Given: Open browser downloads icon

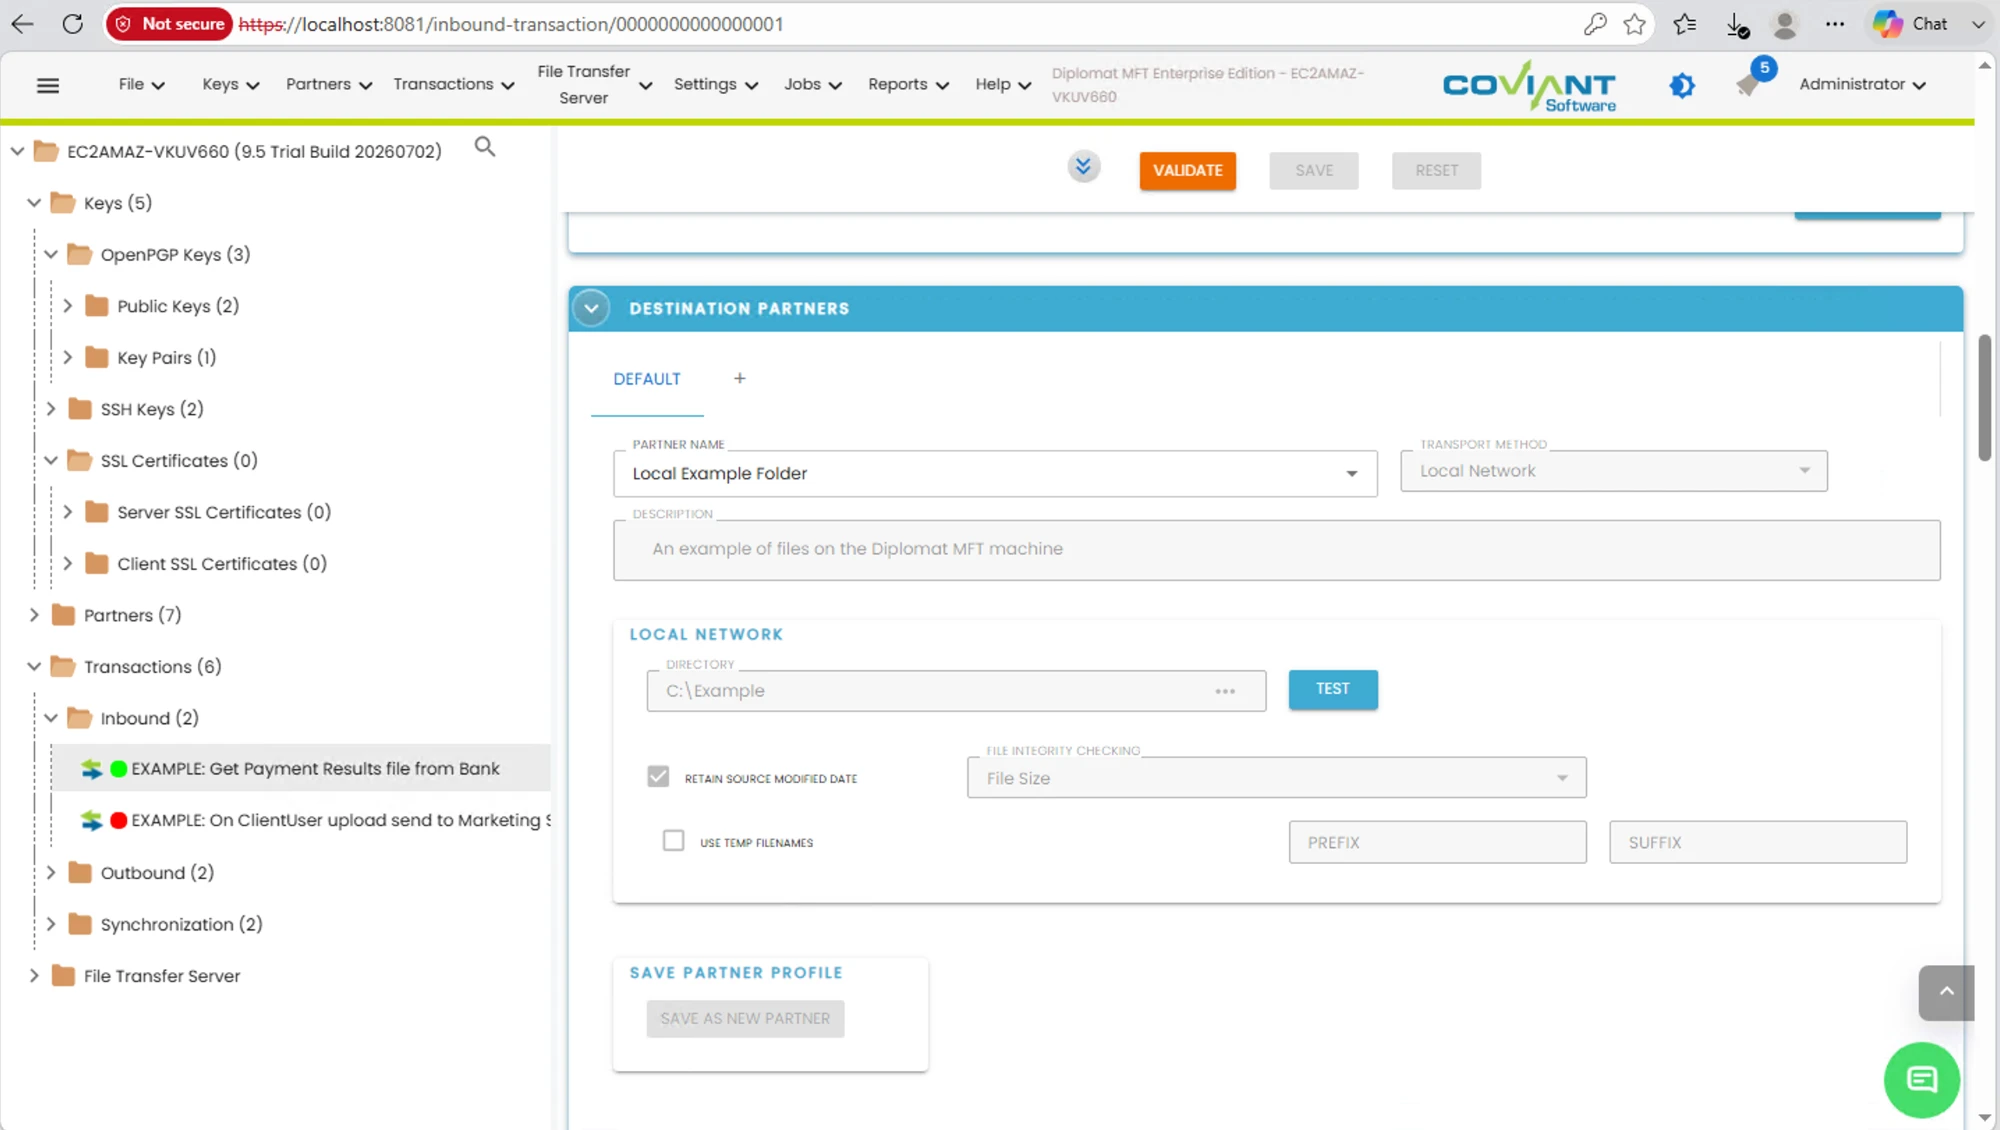Looking at the screenshot, I should (x=1737, y=25).
